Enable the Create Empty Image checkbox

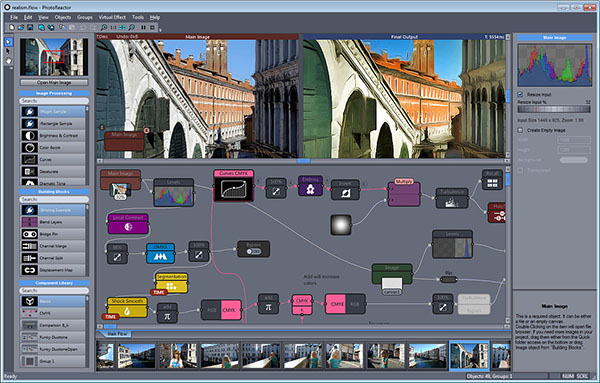click(520, 130)
